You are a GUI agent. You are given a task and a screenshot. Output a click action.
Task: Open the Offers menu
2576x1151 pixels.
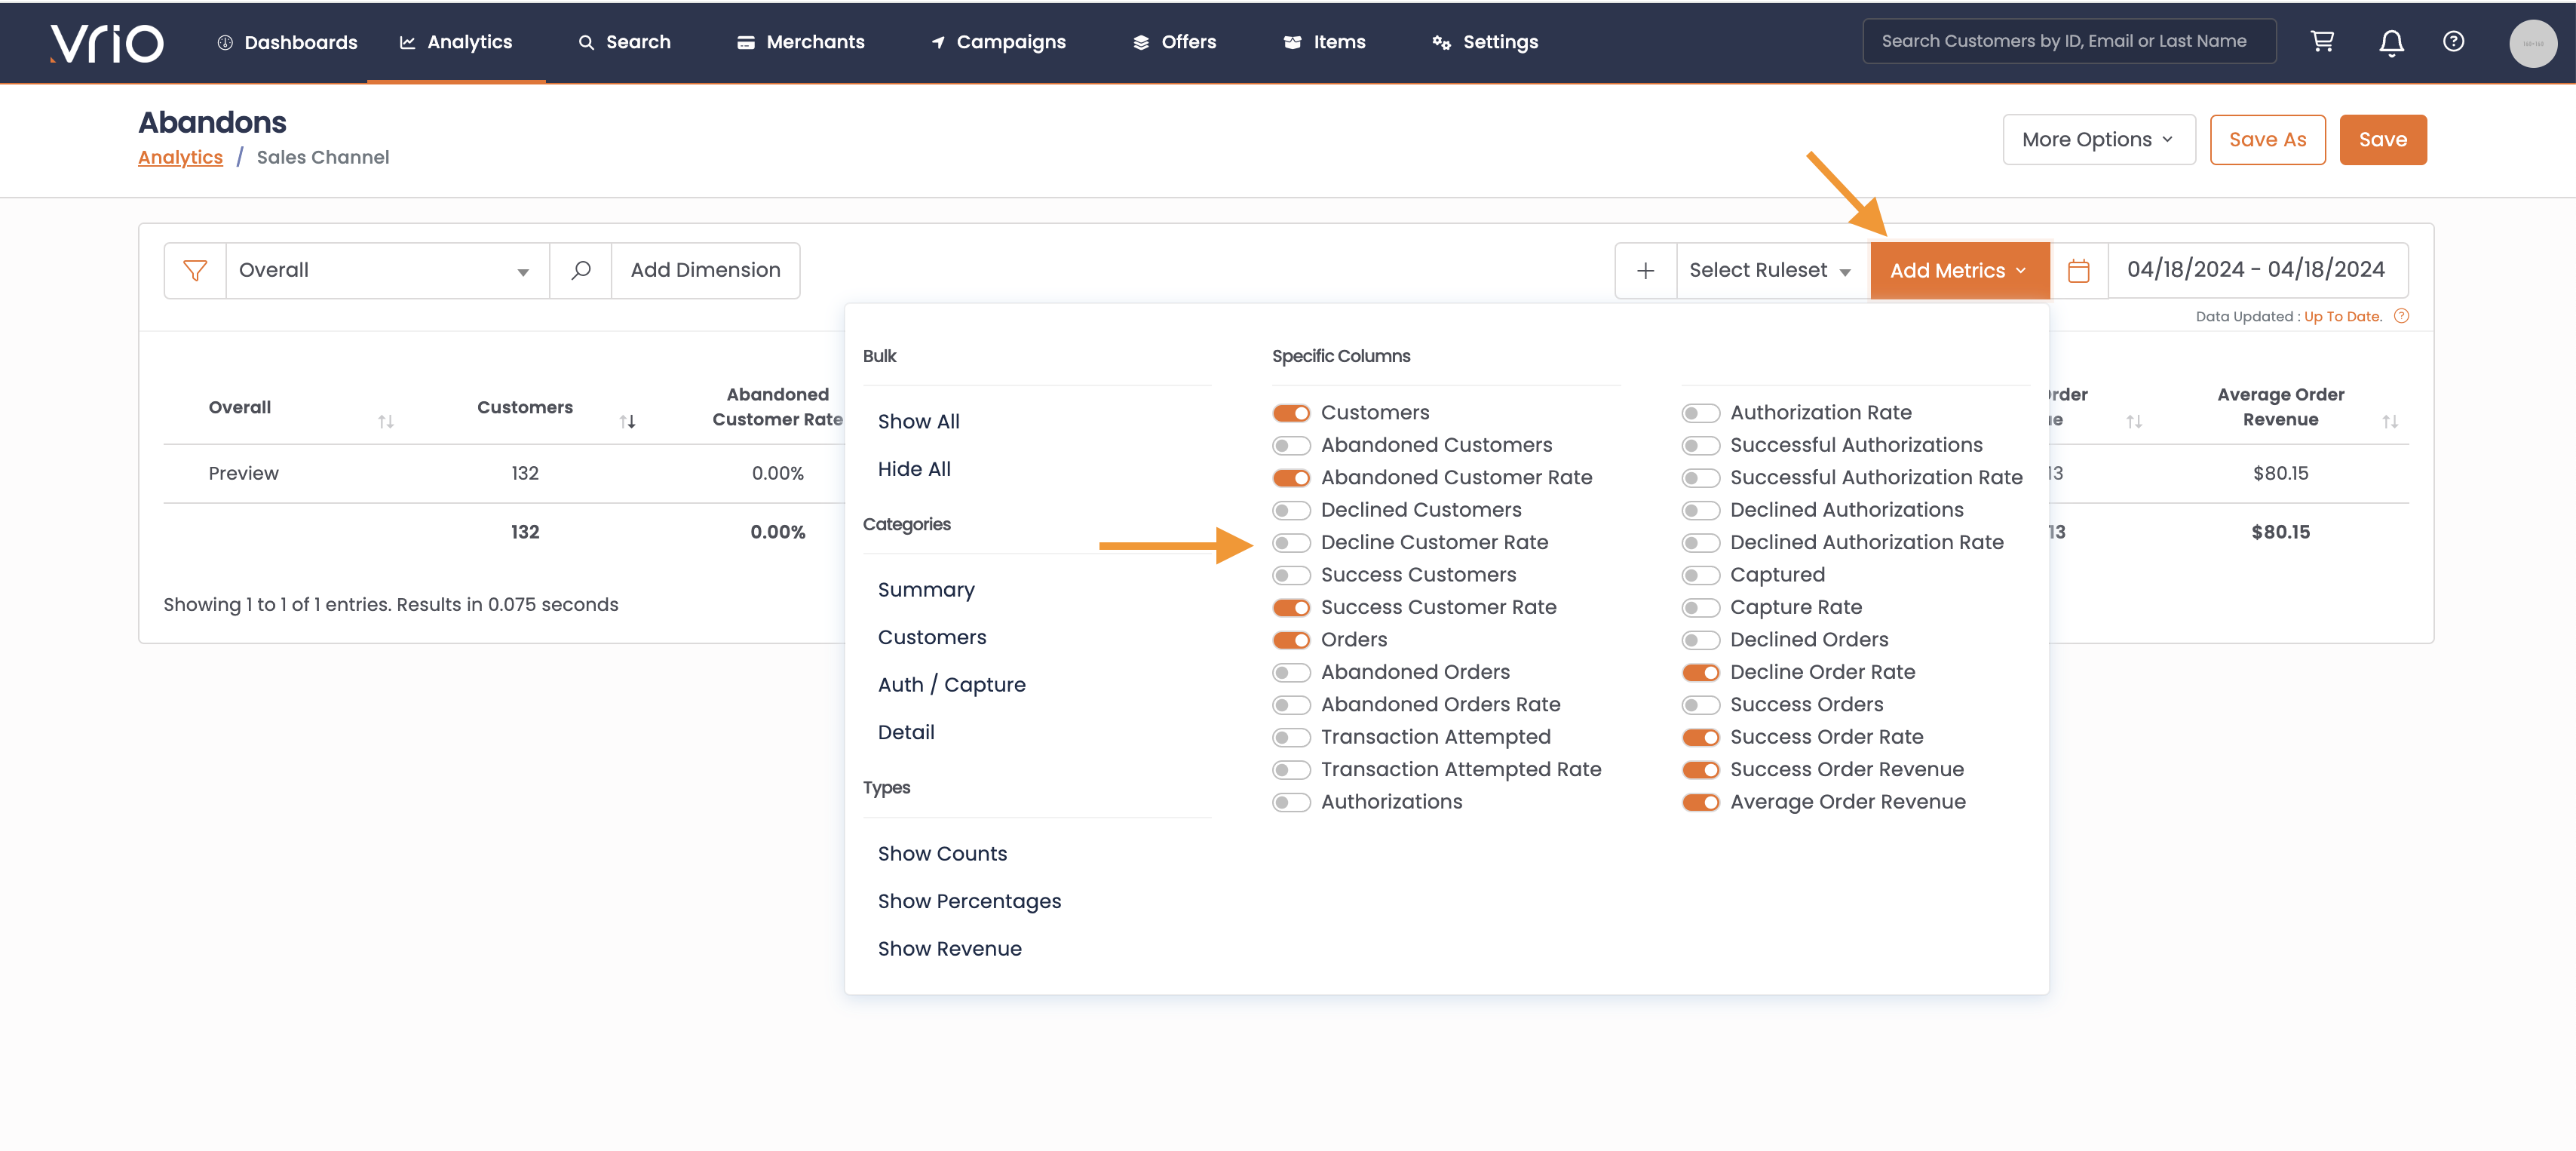point(1175,42)
